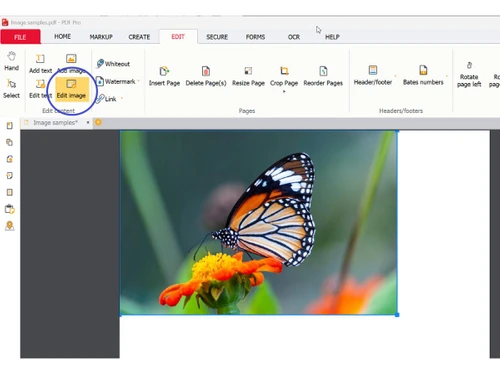Click the orange pin-shaped sidebar icon

(10, 226)
